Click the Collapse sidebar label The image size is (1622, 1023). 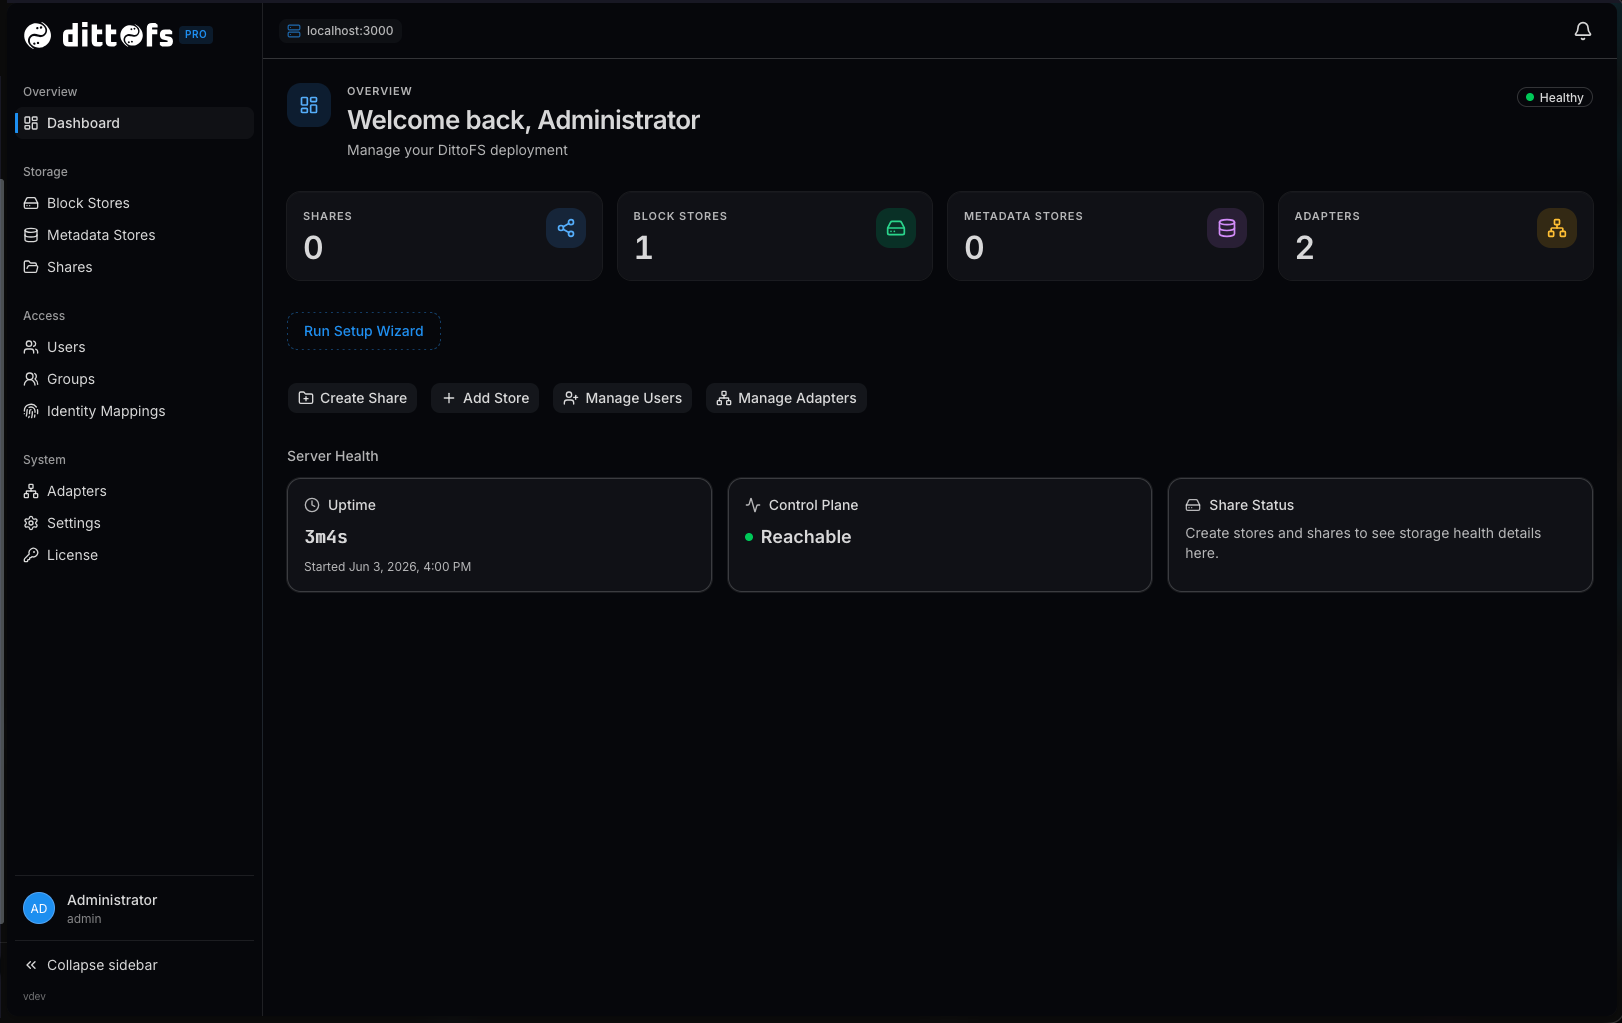pos(102,965)
